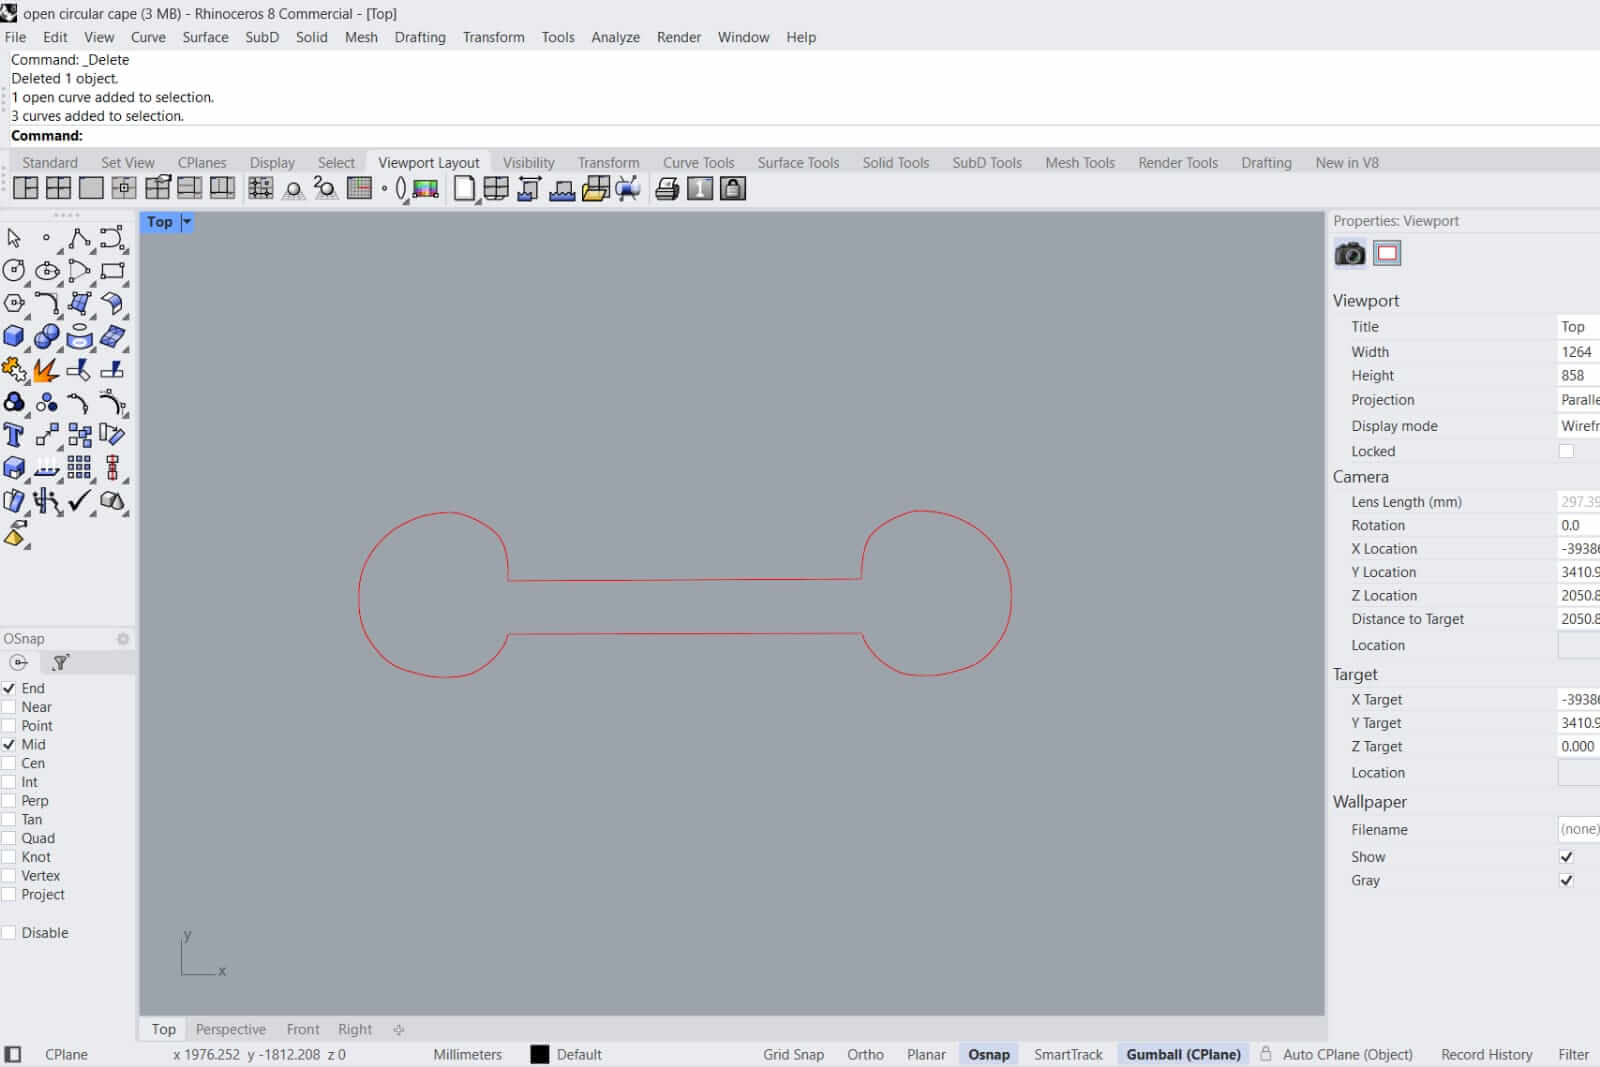Uncheck the Mid object snap
The width and height of the screenshot is (1600, 1067).
(9, 745)
